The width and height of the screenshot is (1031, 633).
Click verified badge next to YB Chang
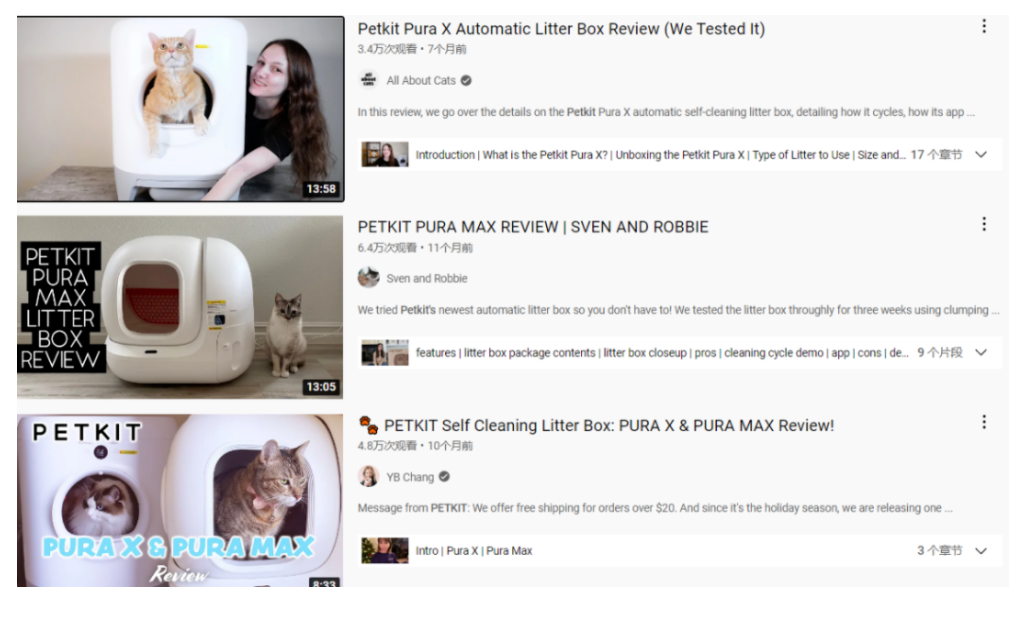pyautogui.click(x=444, y=477)
